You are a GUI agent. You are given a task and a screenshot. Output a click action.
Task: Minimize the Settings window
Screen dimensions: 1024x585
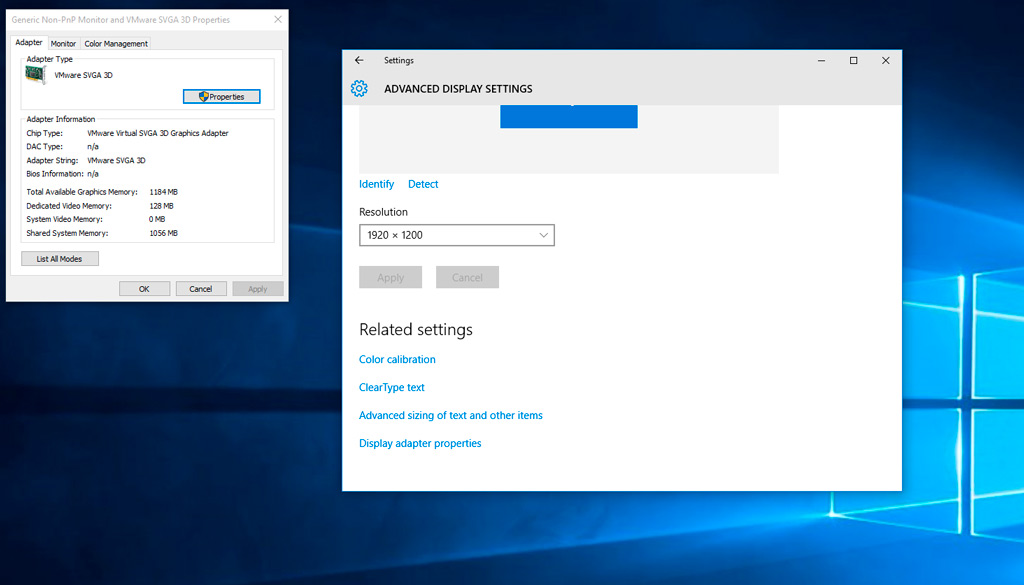(x=822, y=60)
